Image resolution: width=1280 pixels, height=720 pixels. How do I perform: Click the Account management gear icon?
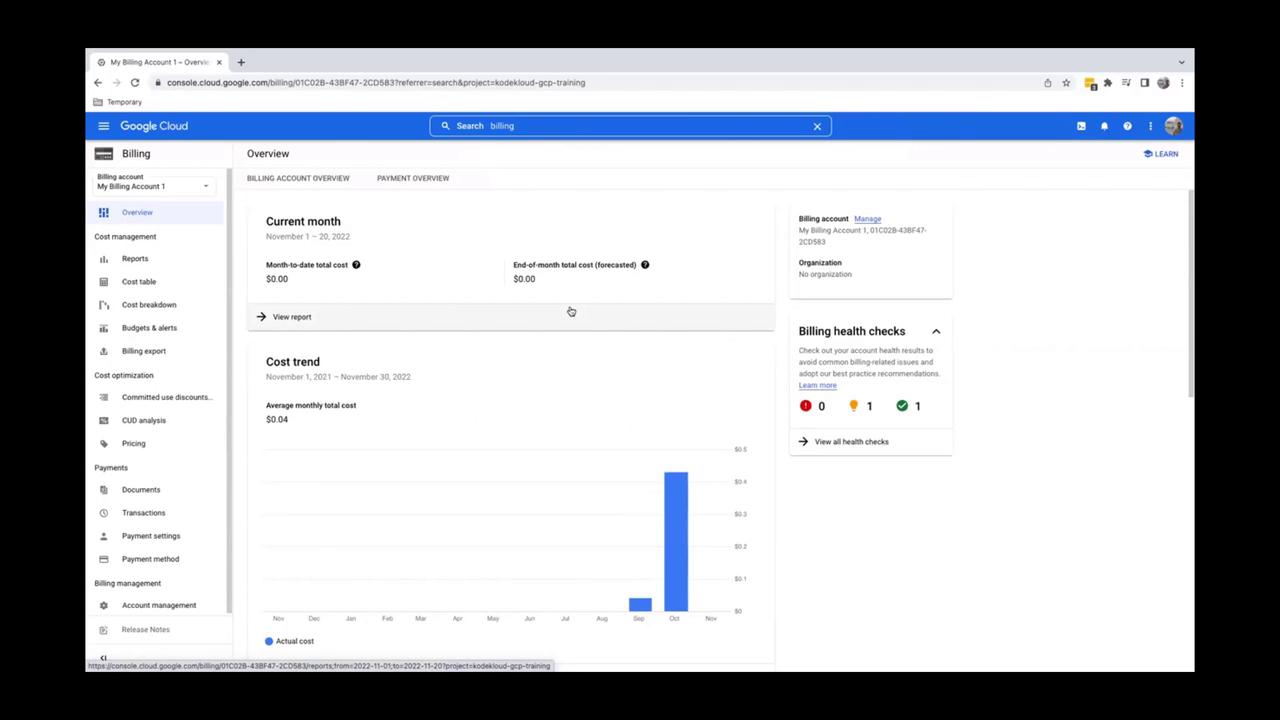pyautogui.click(x=104, y=605)
